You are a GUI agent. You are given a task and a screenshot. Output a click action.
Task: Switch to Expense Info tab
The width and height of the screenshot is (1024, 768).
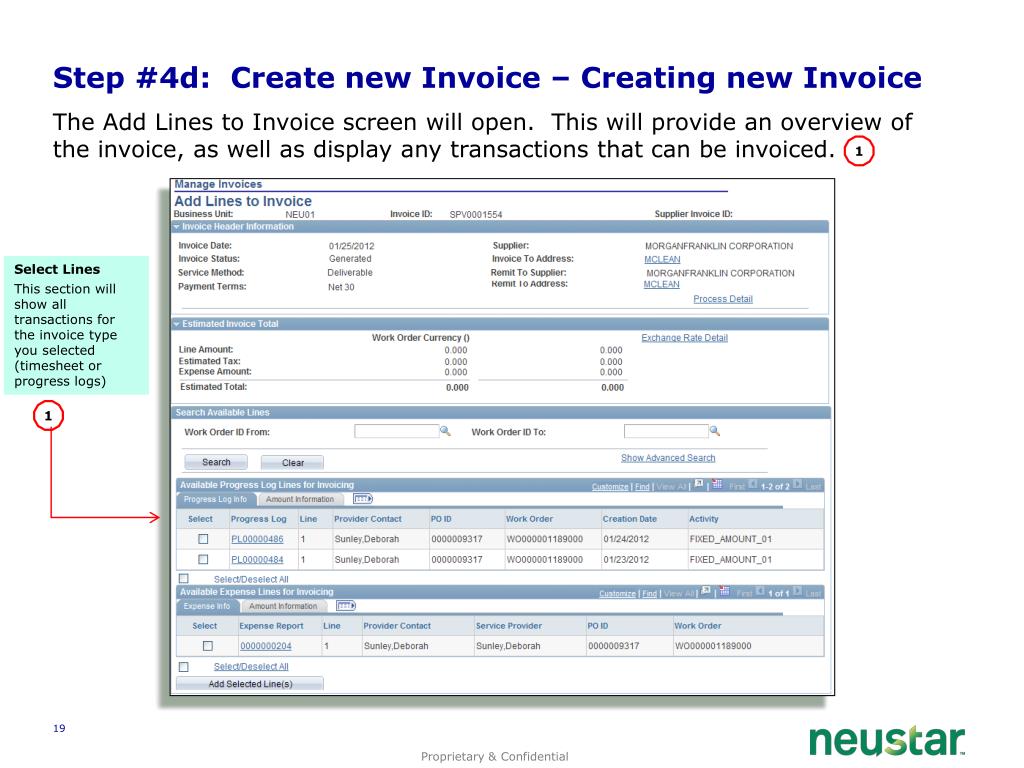tap(206, 606)
